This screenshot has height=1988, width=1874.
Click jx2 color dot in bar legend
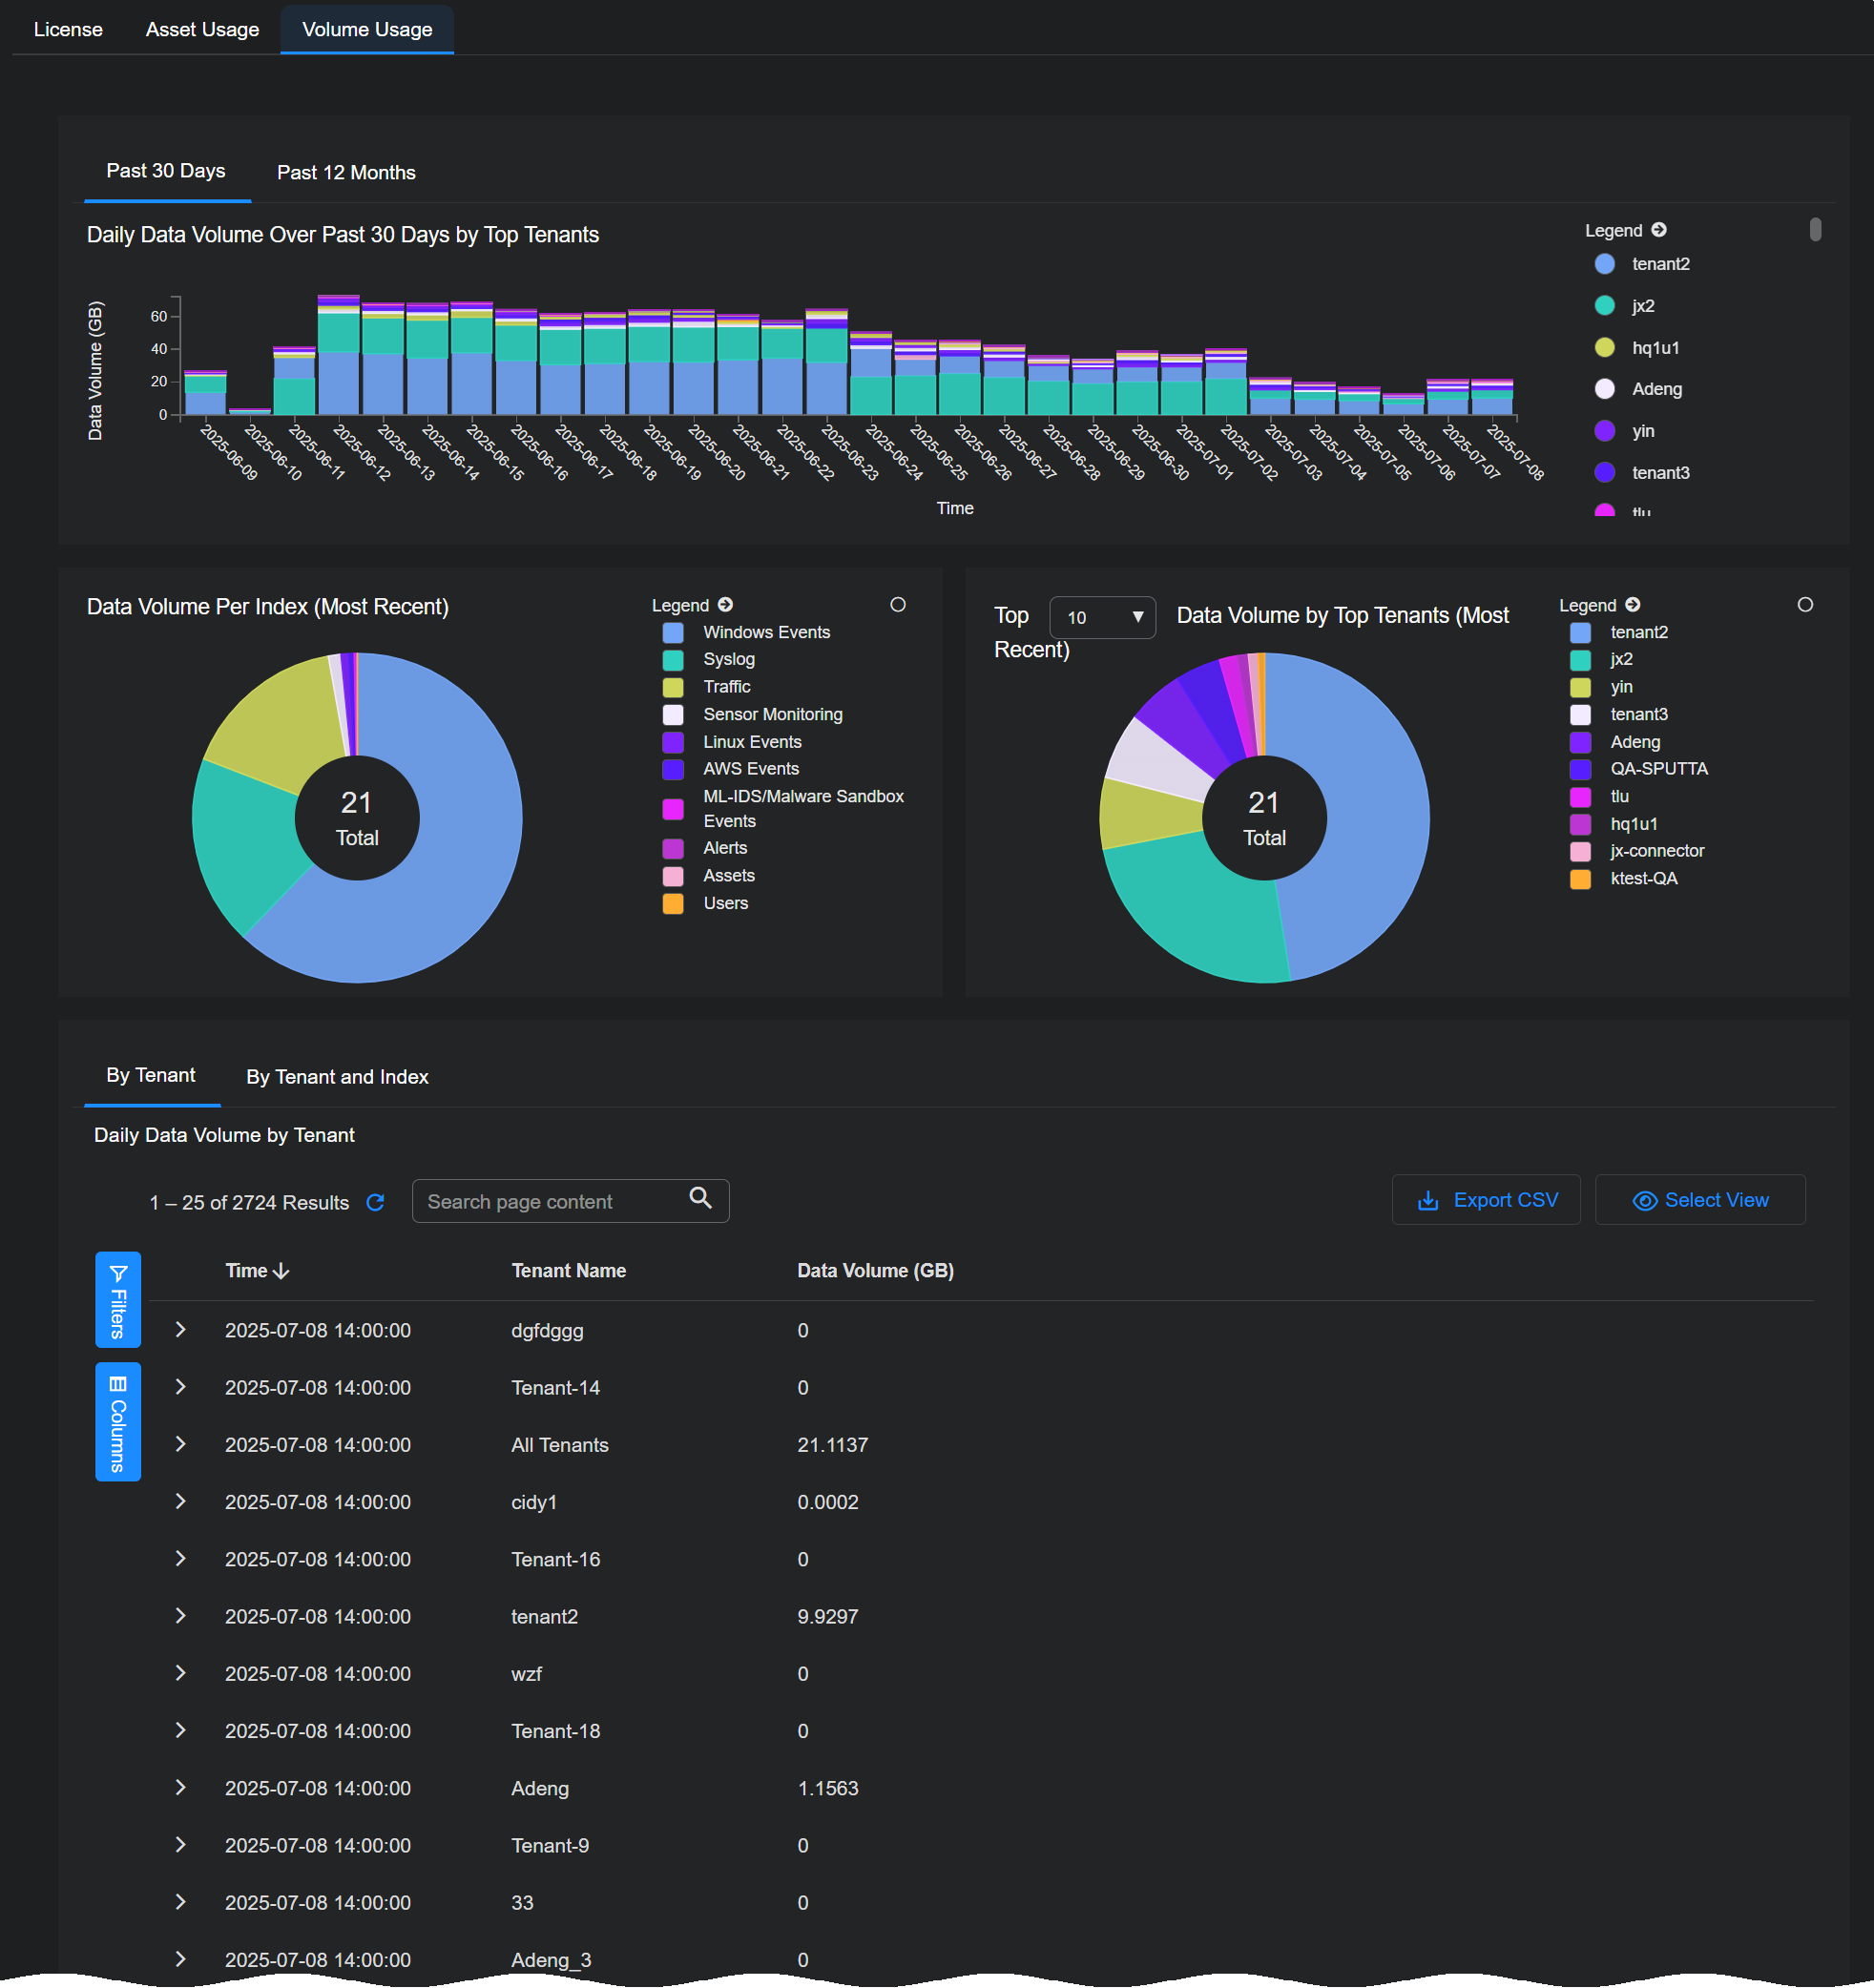[1605, 306]
